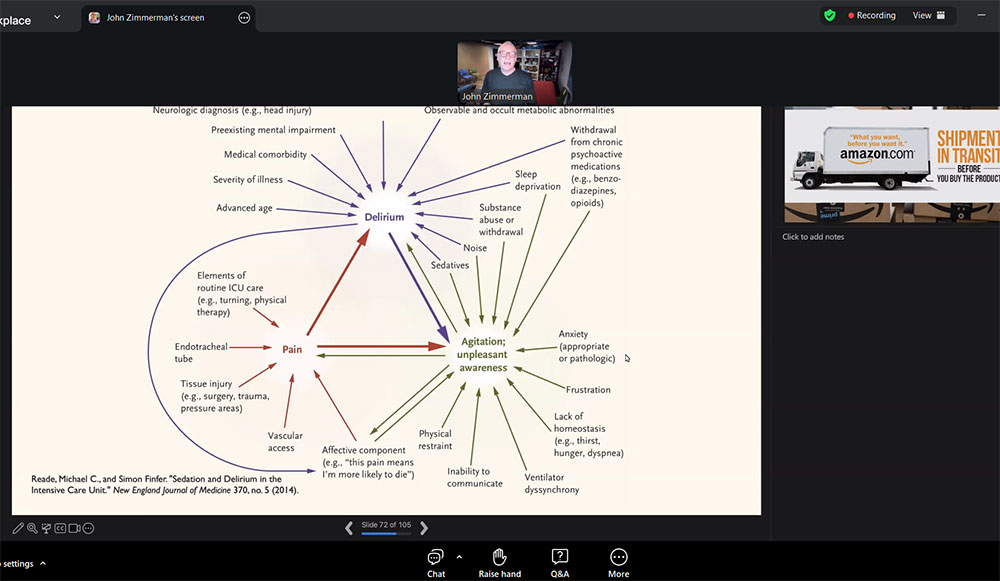Expand the Chat options caret

pyautogui.click(x=459, y=556)
